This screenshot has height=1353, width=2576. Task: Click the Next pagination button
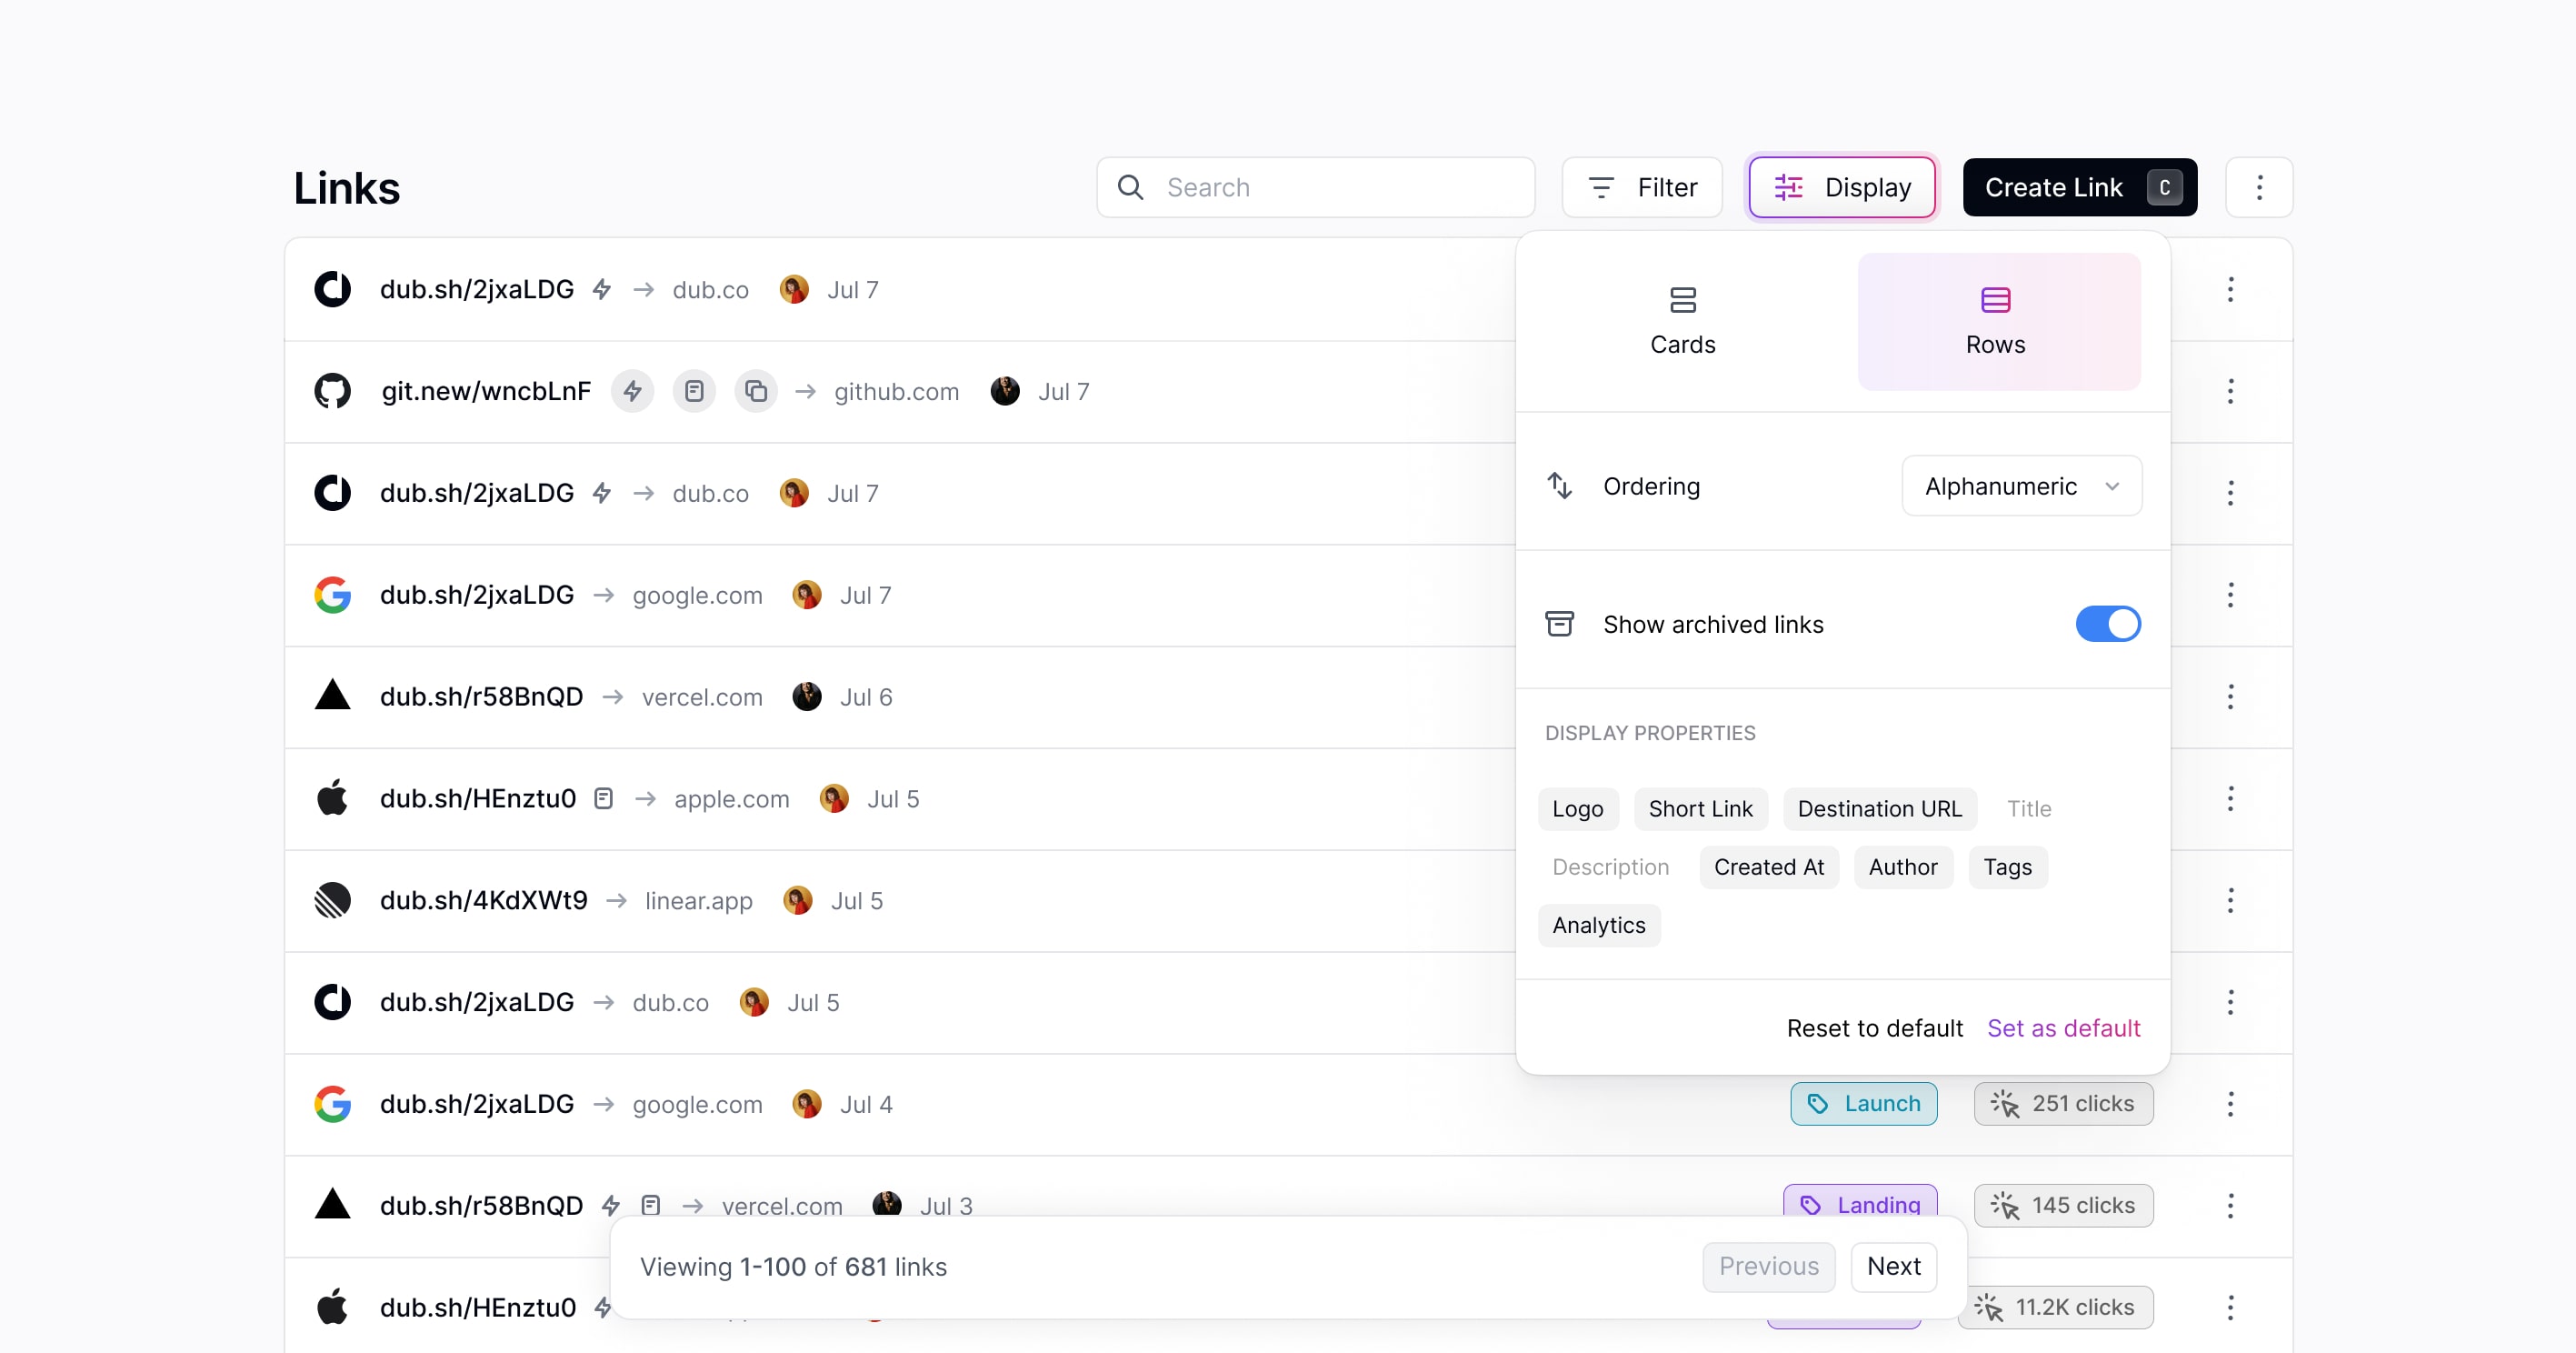(x=1894, y=1266)
